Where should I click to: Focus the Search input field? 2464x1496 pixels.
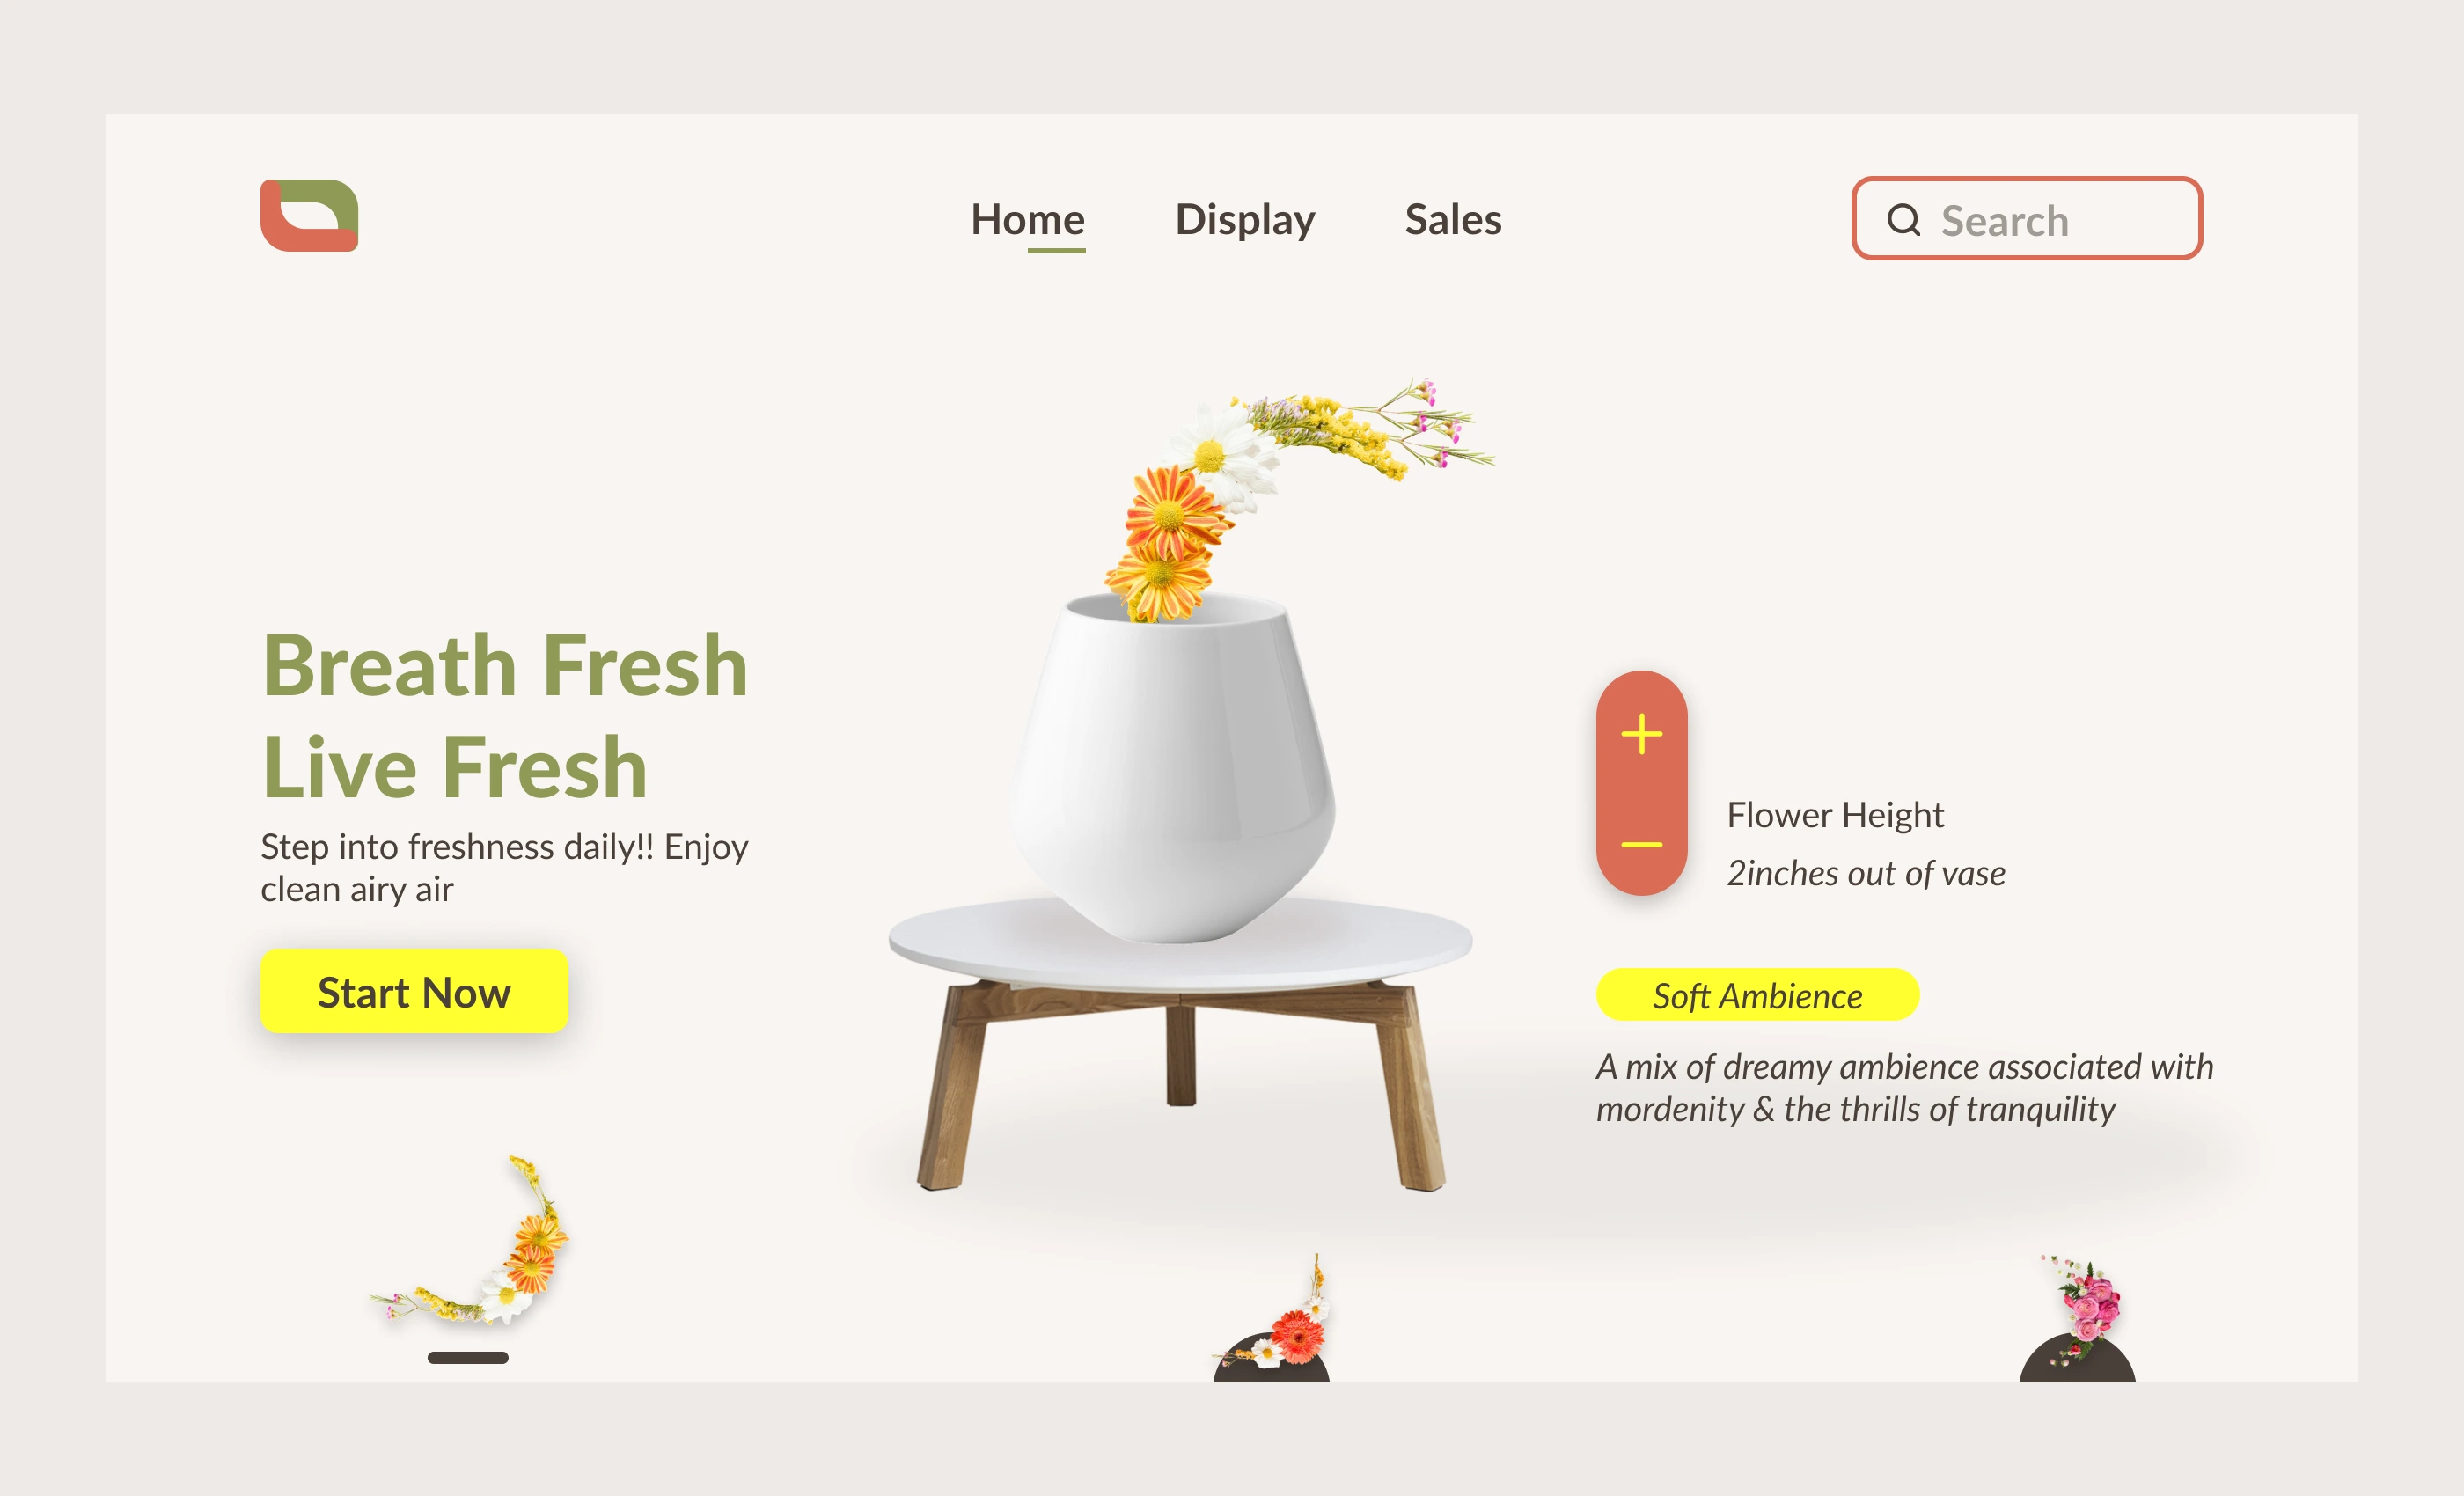[x=2026, y=219]
